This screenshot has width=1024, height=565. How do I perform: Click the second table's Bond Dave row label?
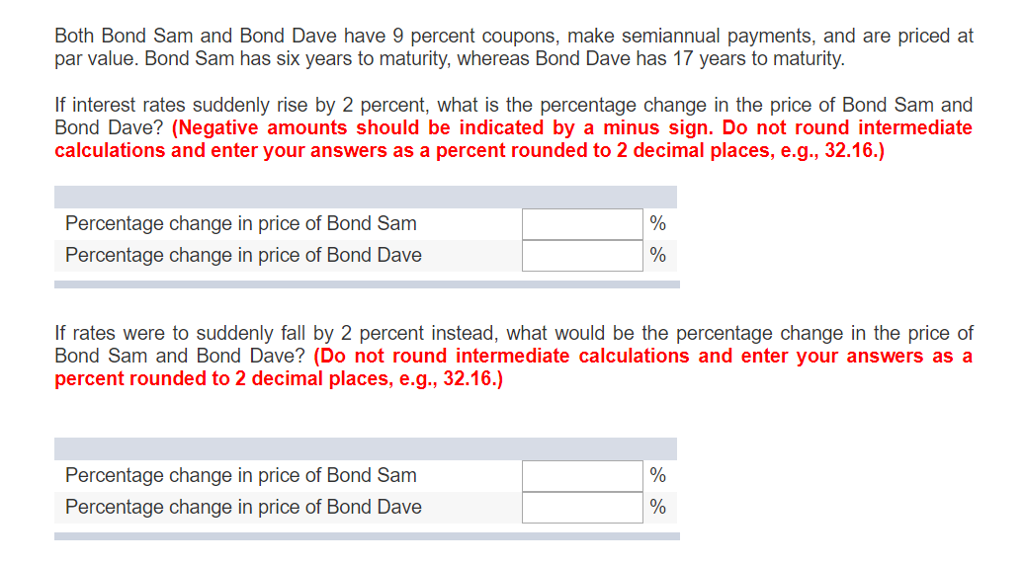[x=244, y=507]
